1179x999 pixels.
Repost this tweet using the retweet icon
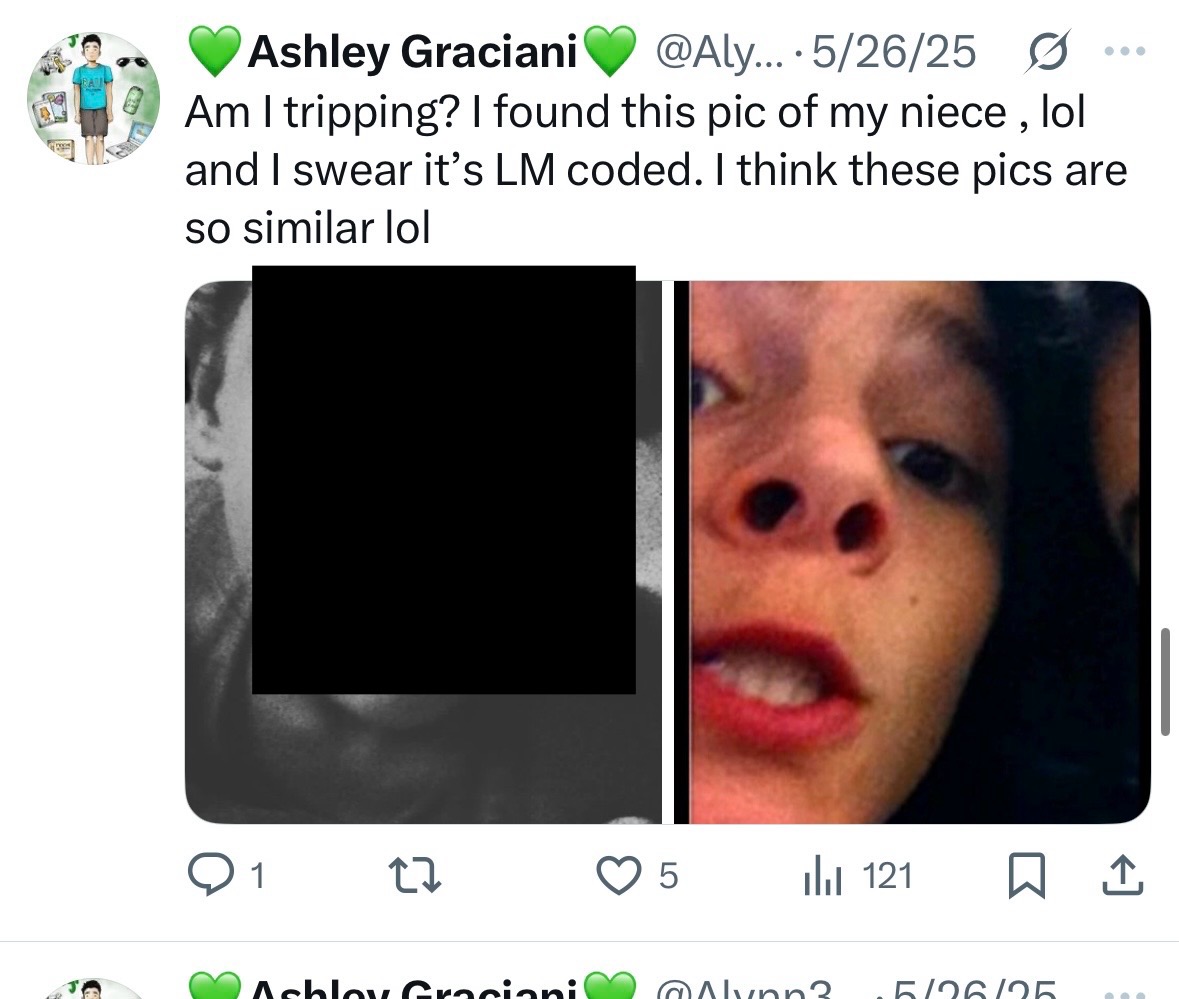pyautogui.click(x=414, y=876)
